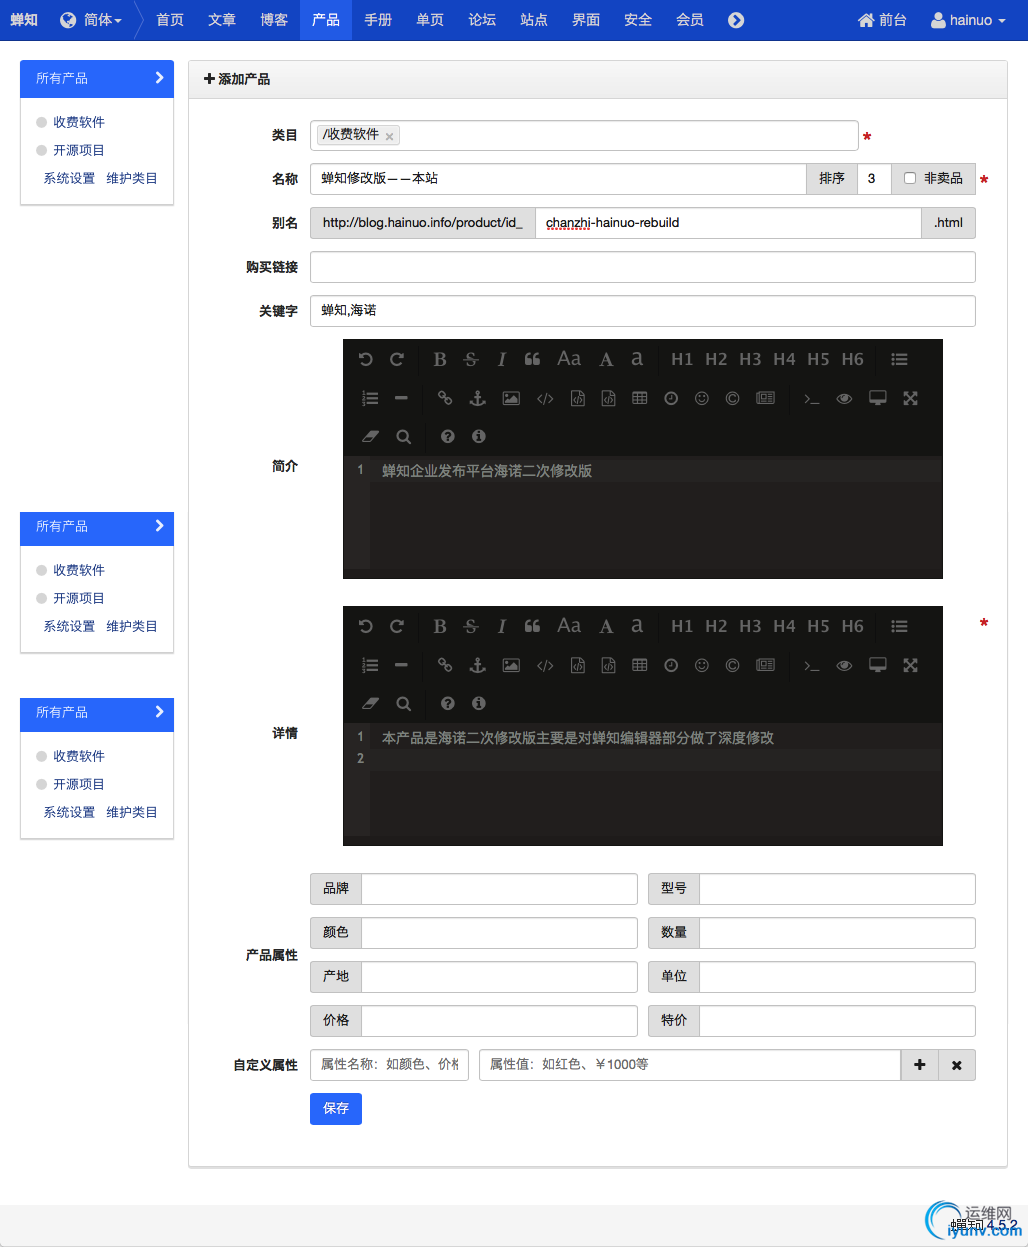Insert ordered list in the 简介 editor

click(x=370, y=398)
